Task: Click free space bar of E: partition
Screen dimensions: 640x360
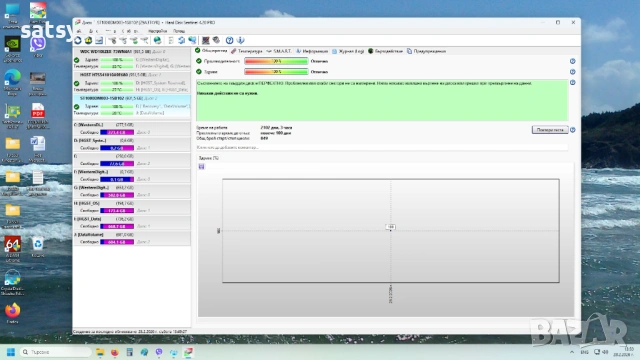Action: (117, 164)
